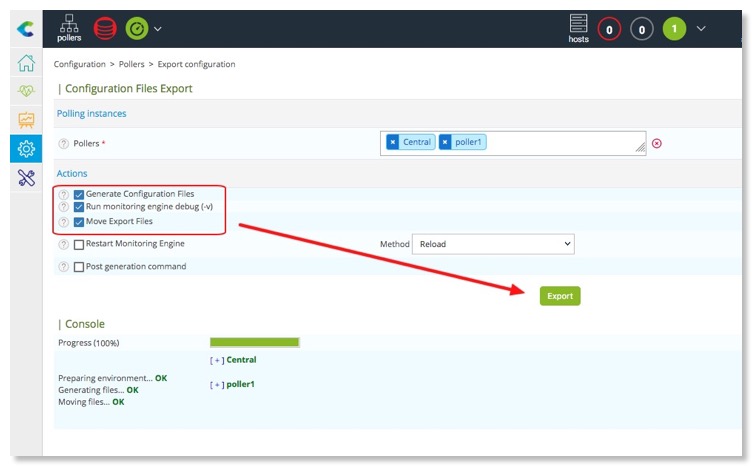Open the Method dropdown showing Reload

pos(493,244)
